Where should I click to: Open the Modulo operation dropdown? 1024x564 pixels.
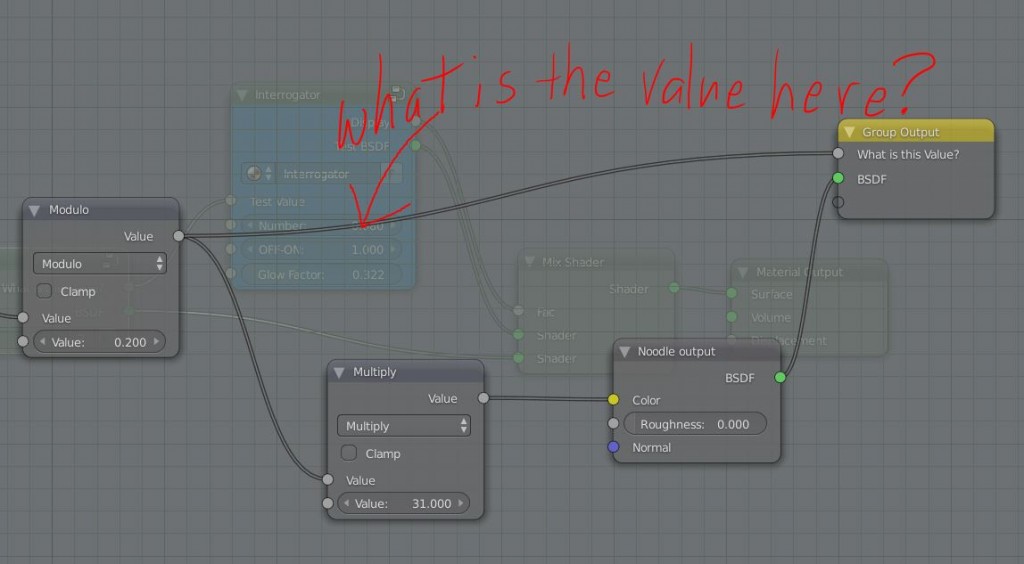coord(100,264)
